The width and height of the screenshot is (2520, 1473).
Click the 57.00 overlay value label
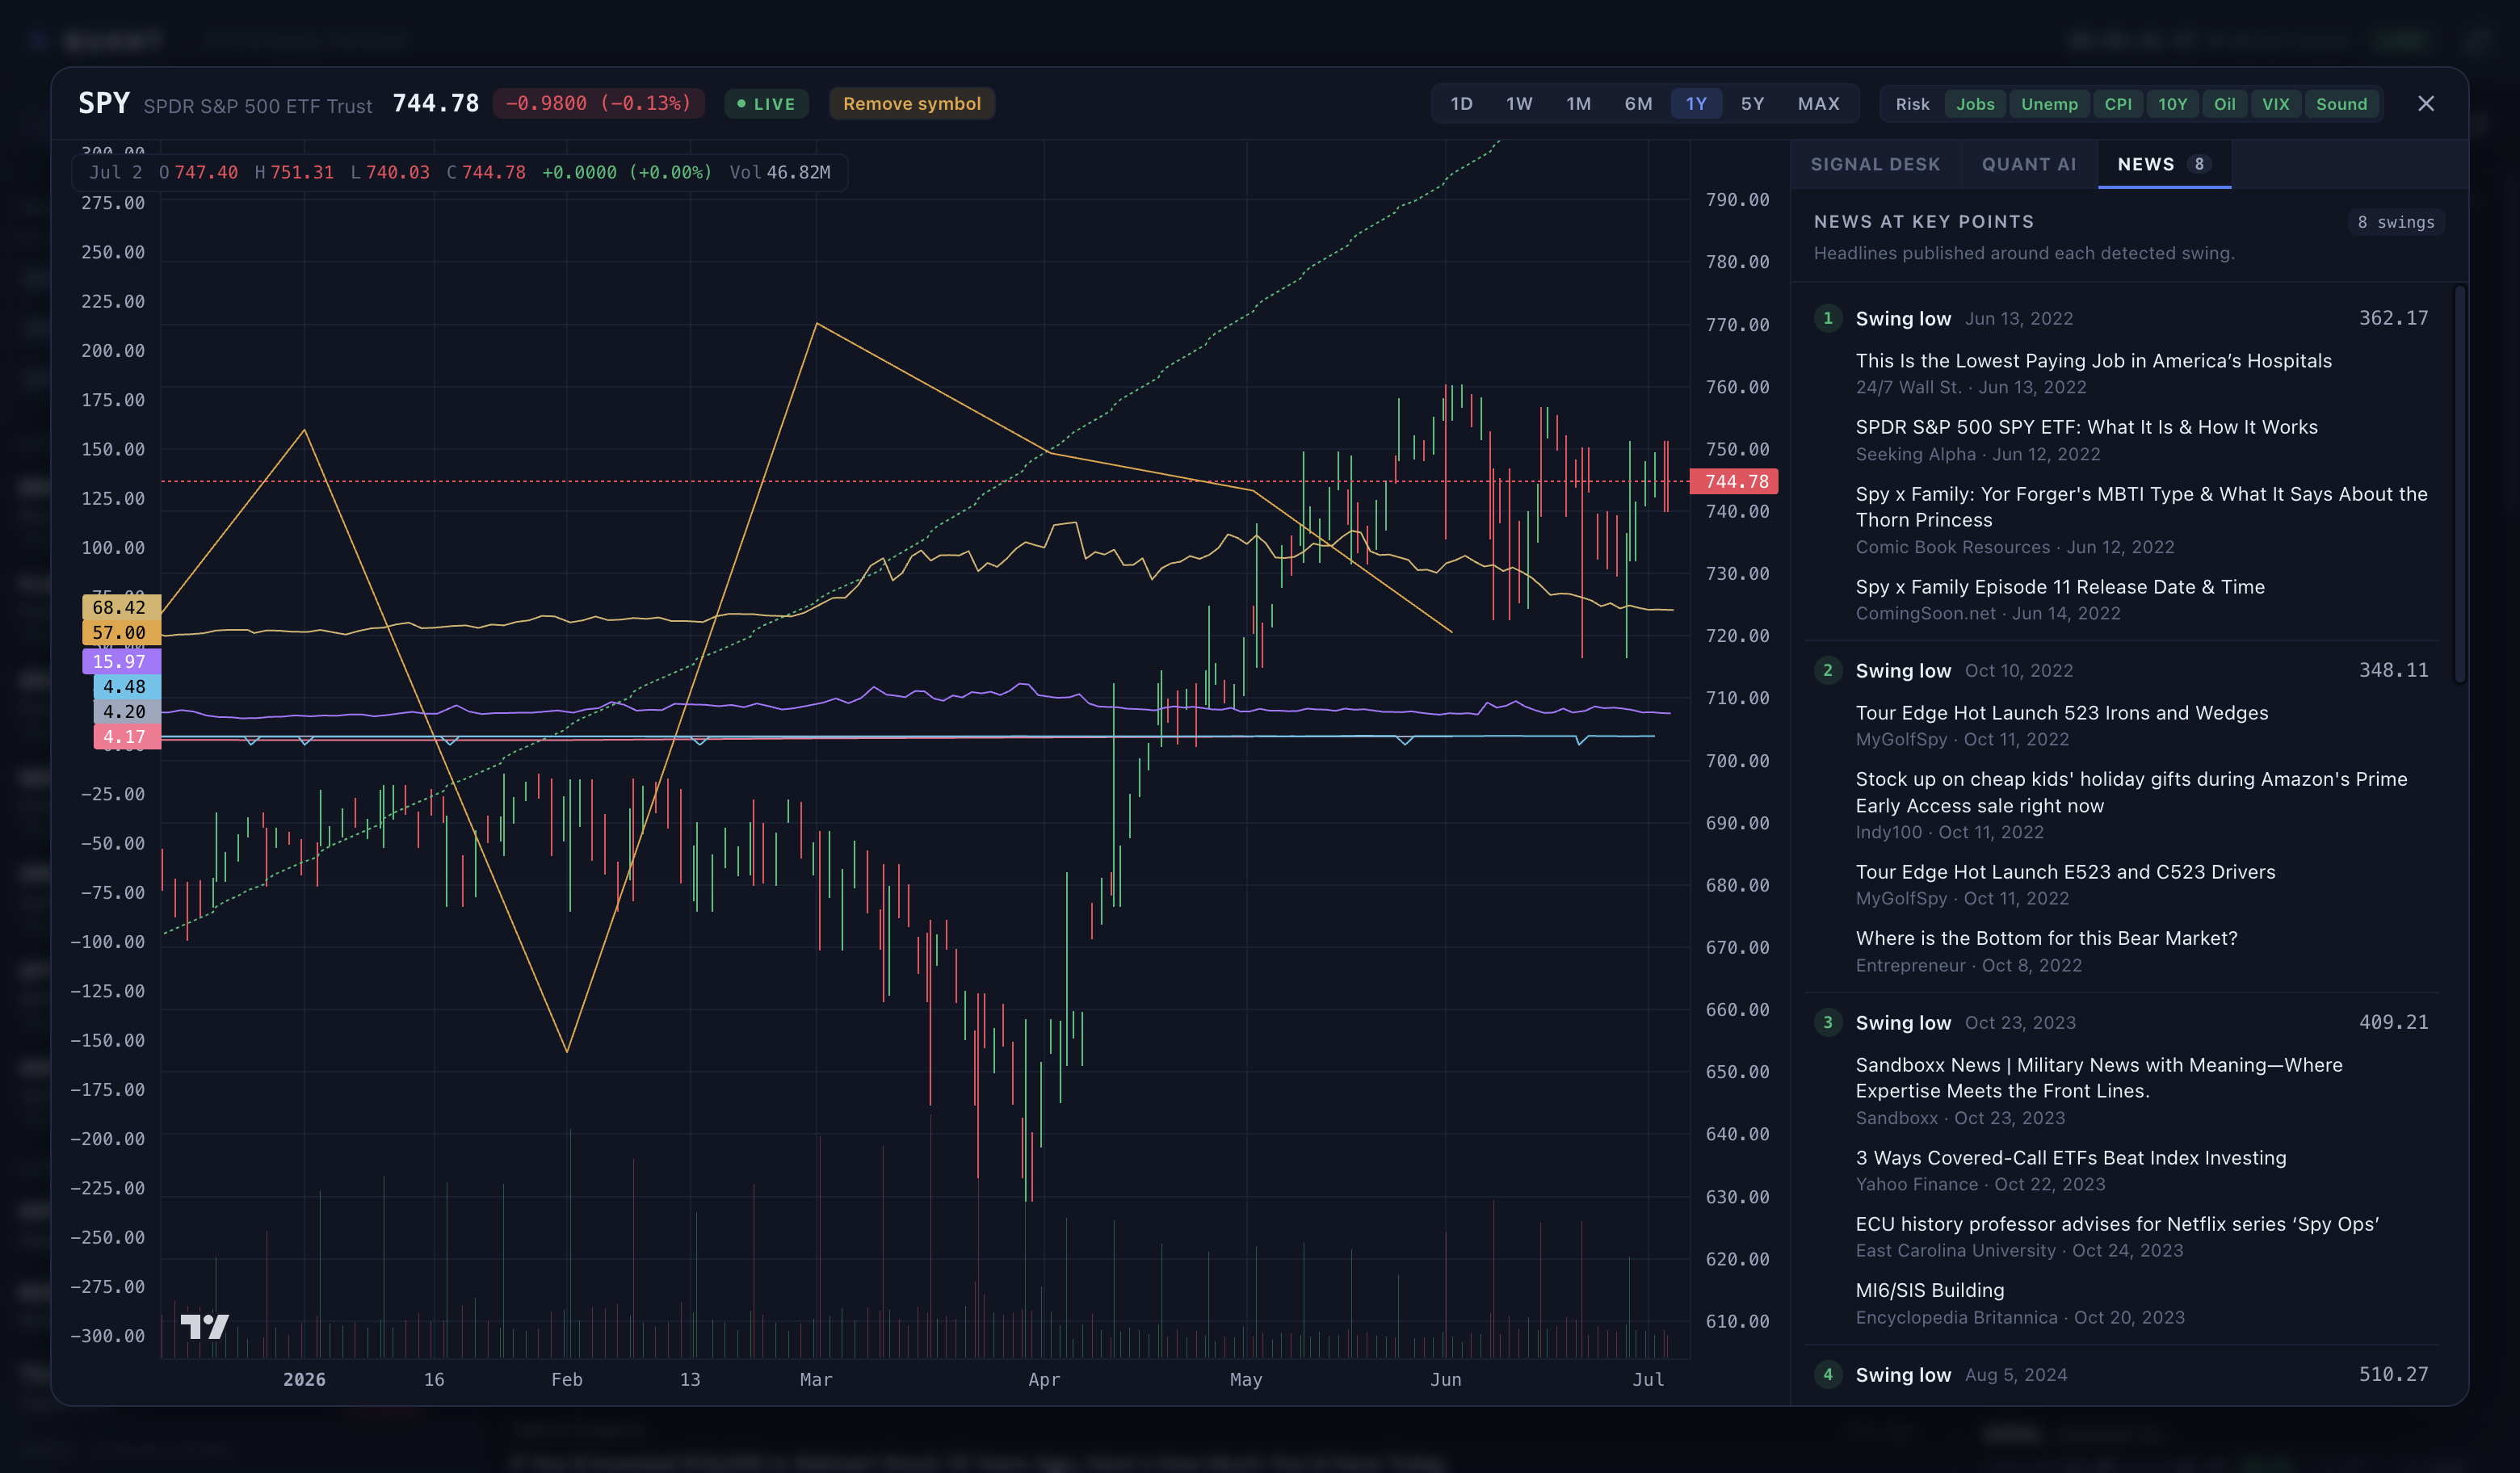point(121,632)
